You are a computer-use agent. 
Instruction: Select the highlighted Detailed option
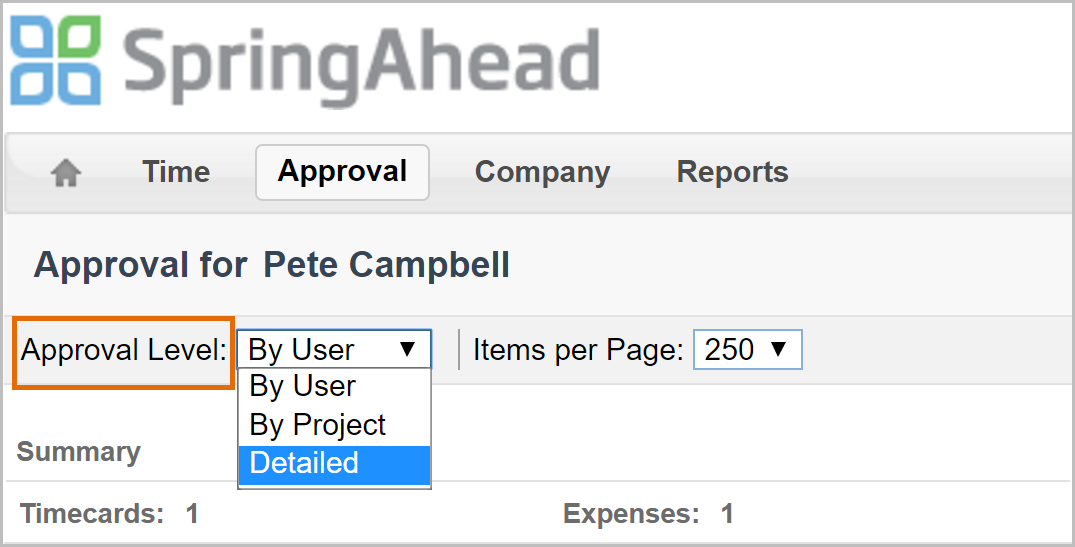coord(305,463)
